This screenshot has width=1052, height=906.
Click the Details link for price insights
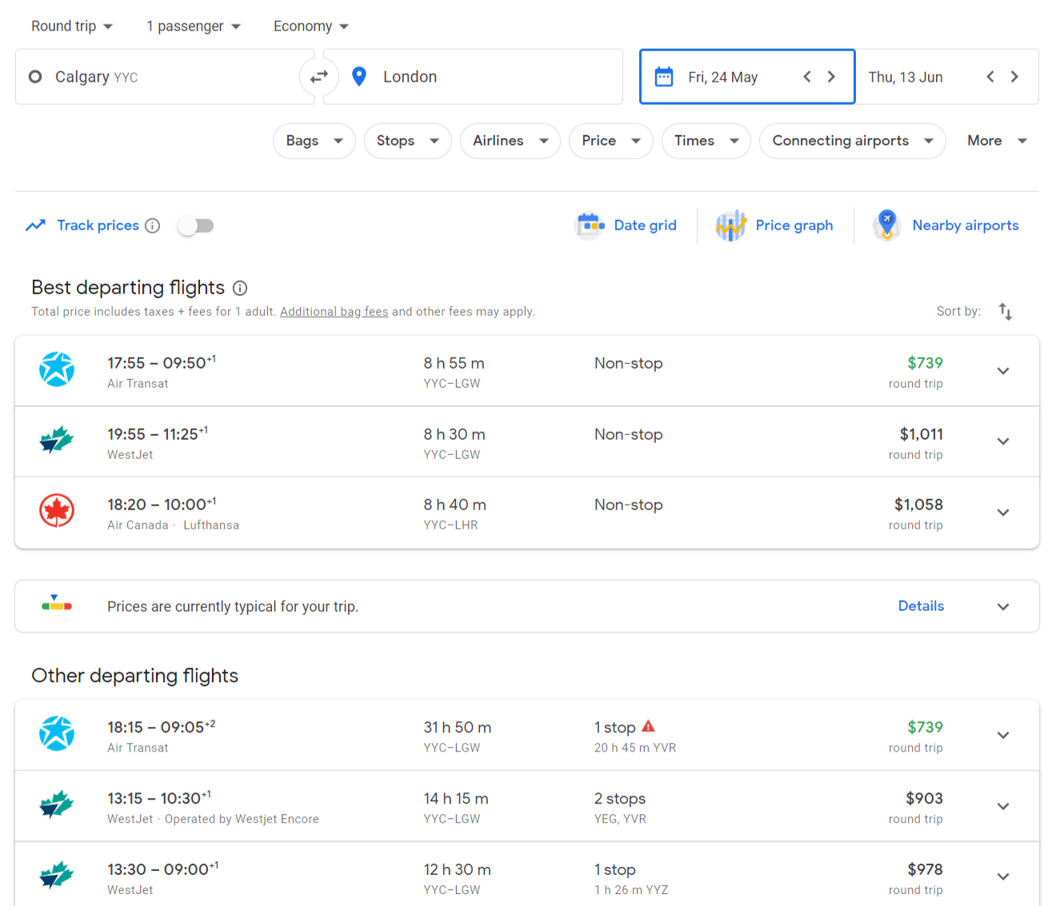920,606
